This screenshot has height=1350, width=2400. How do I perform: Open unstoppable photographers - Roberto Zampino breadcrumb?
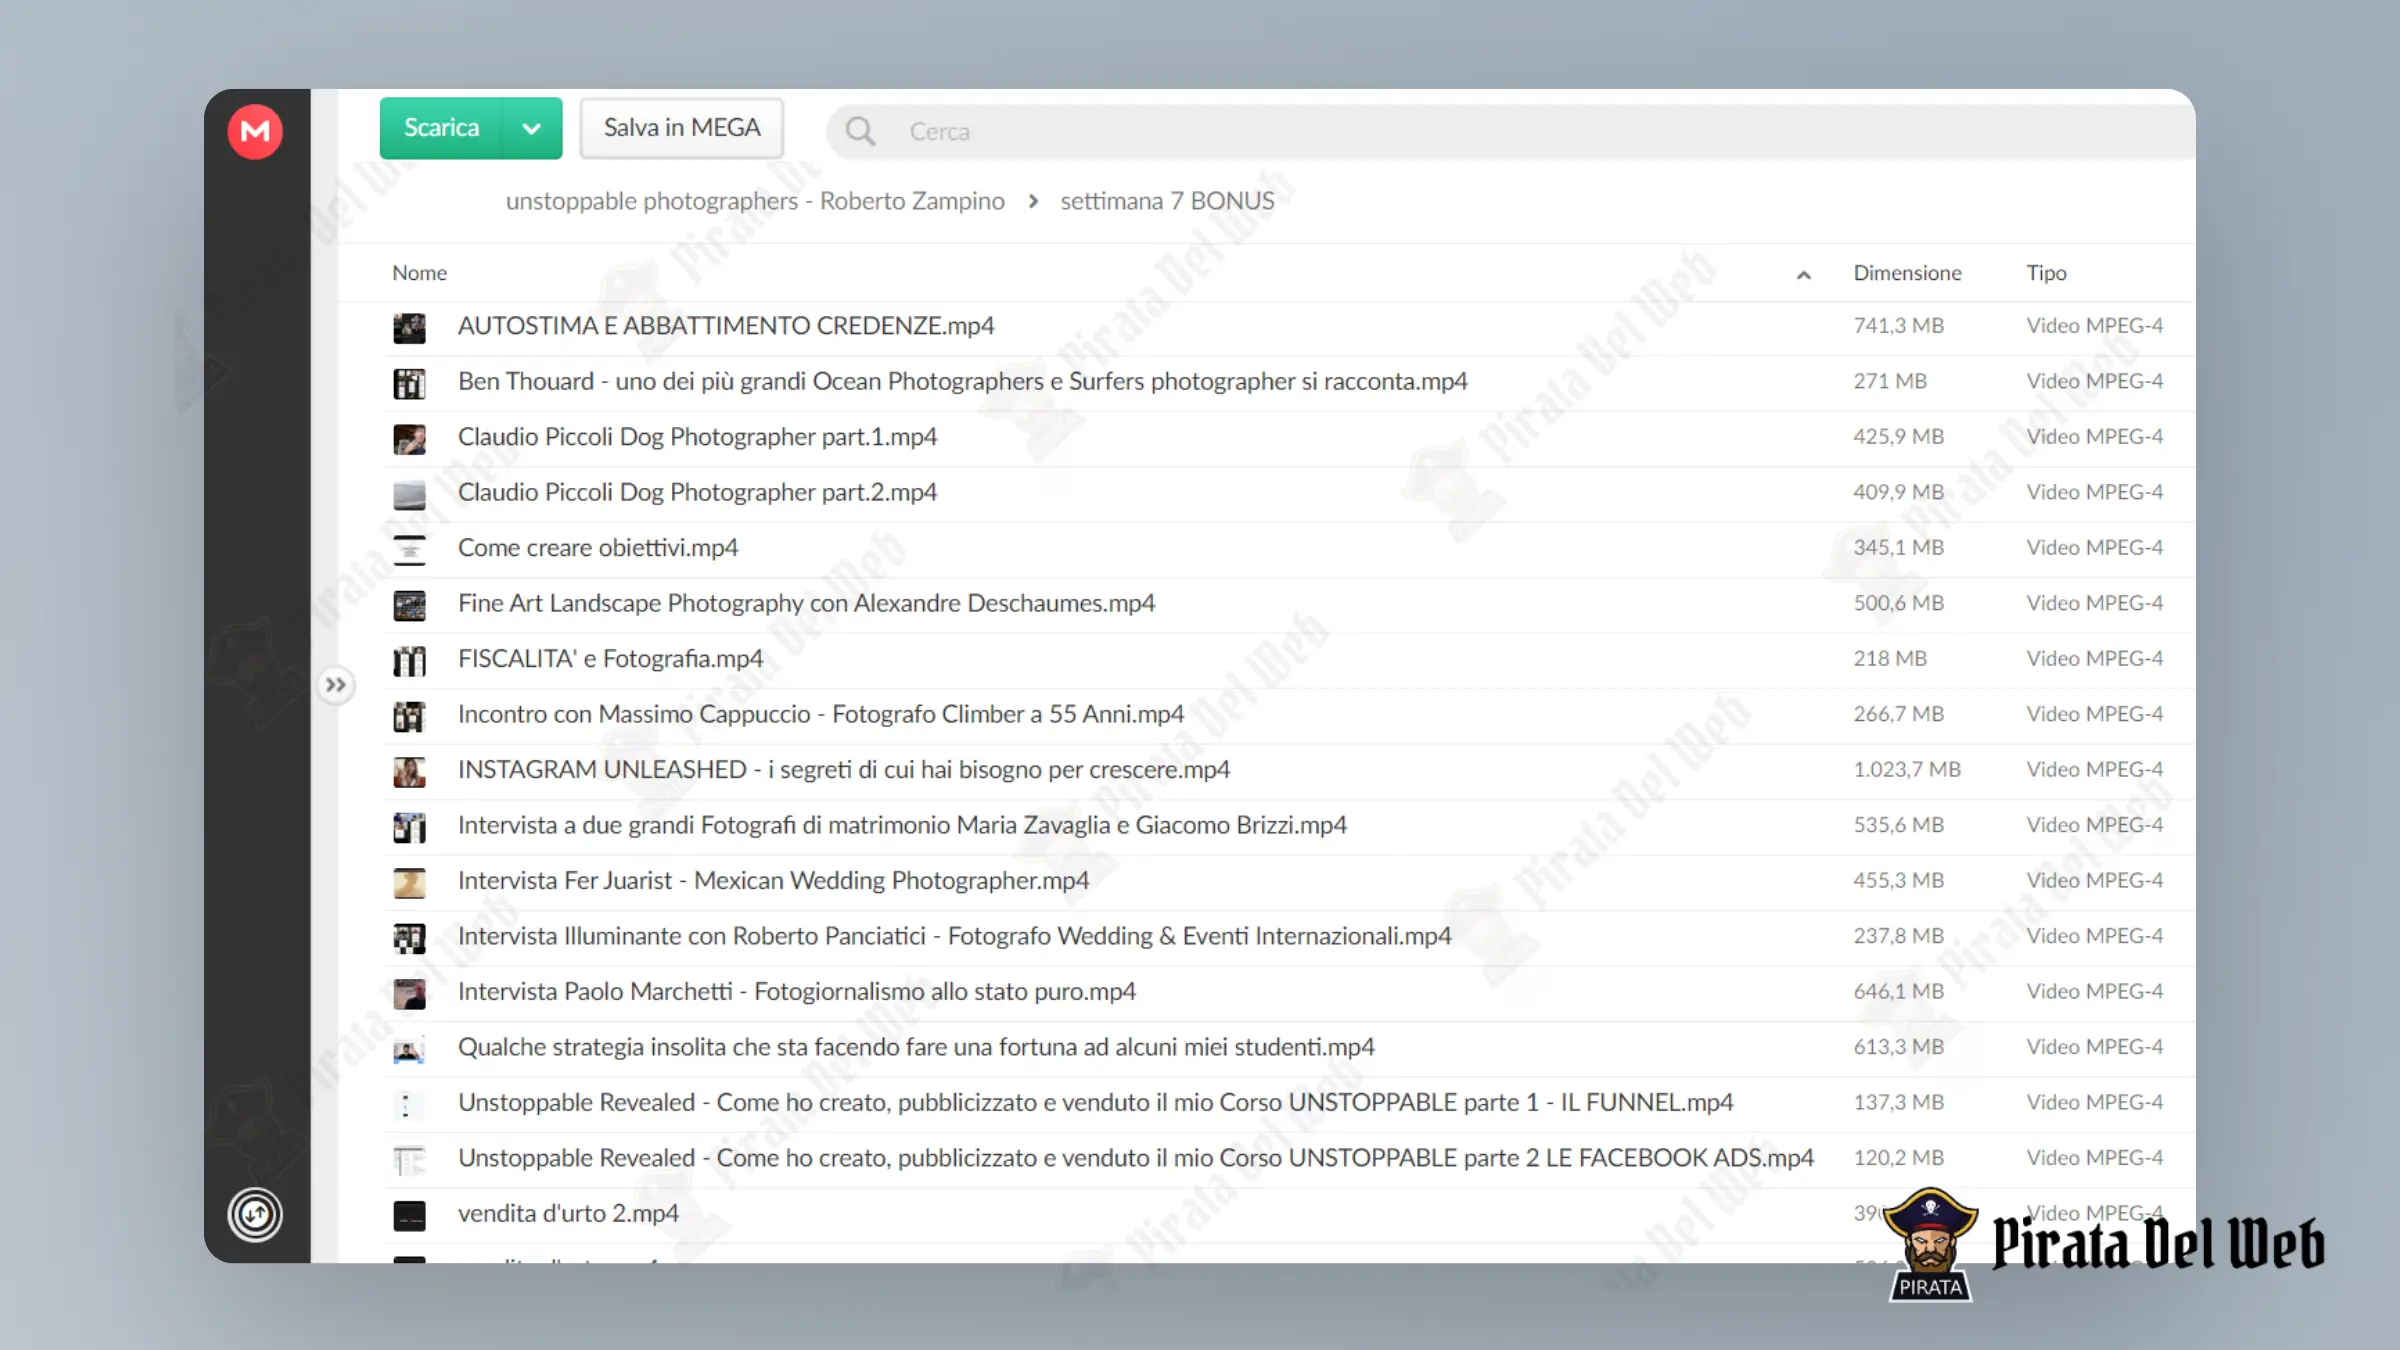[755, 201]
